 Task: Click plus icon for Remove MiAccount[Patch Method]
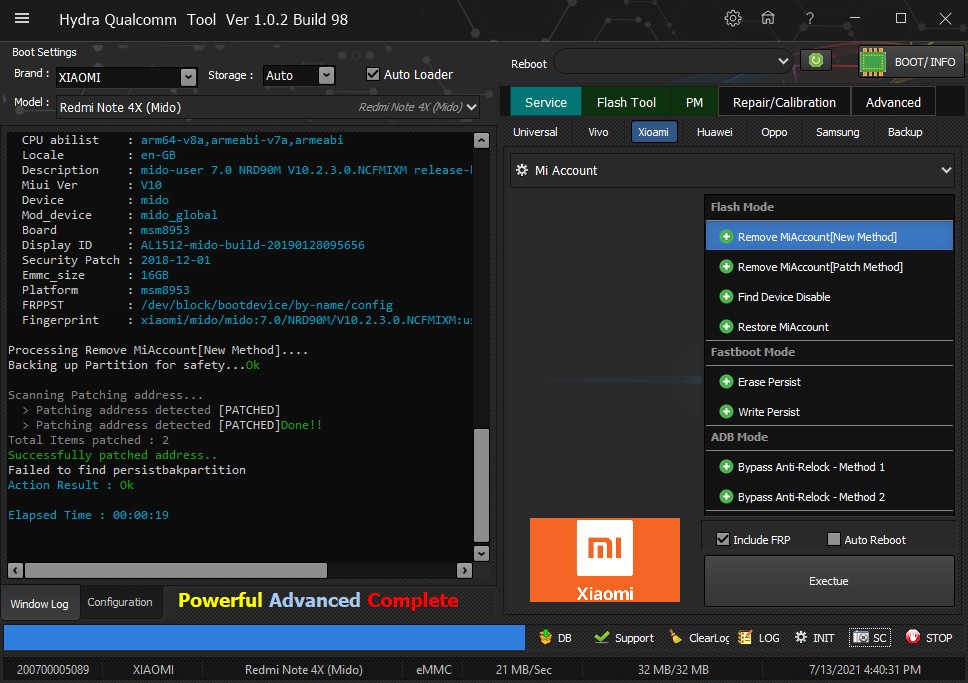726,267
